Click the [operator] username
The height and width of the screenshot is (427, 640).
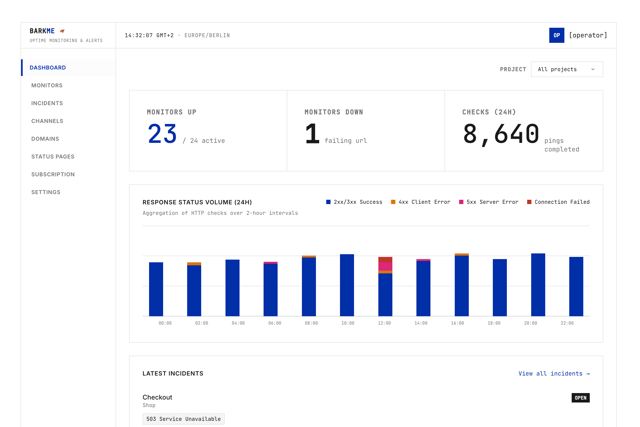[588, 35]
